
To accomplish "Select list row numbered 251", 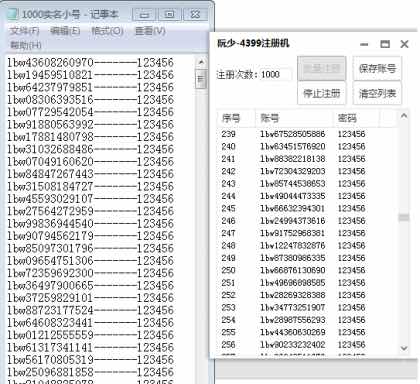I will click(x=307, y=283).
